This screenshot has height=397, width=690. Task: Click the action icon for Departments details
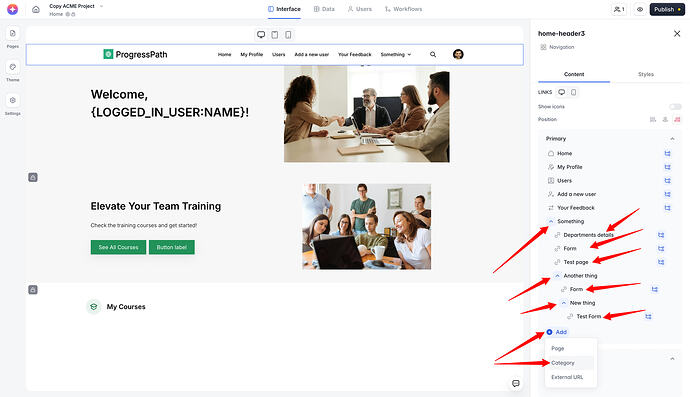click(661, 235)
